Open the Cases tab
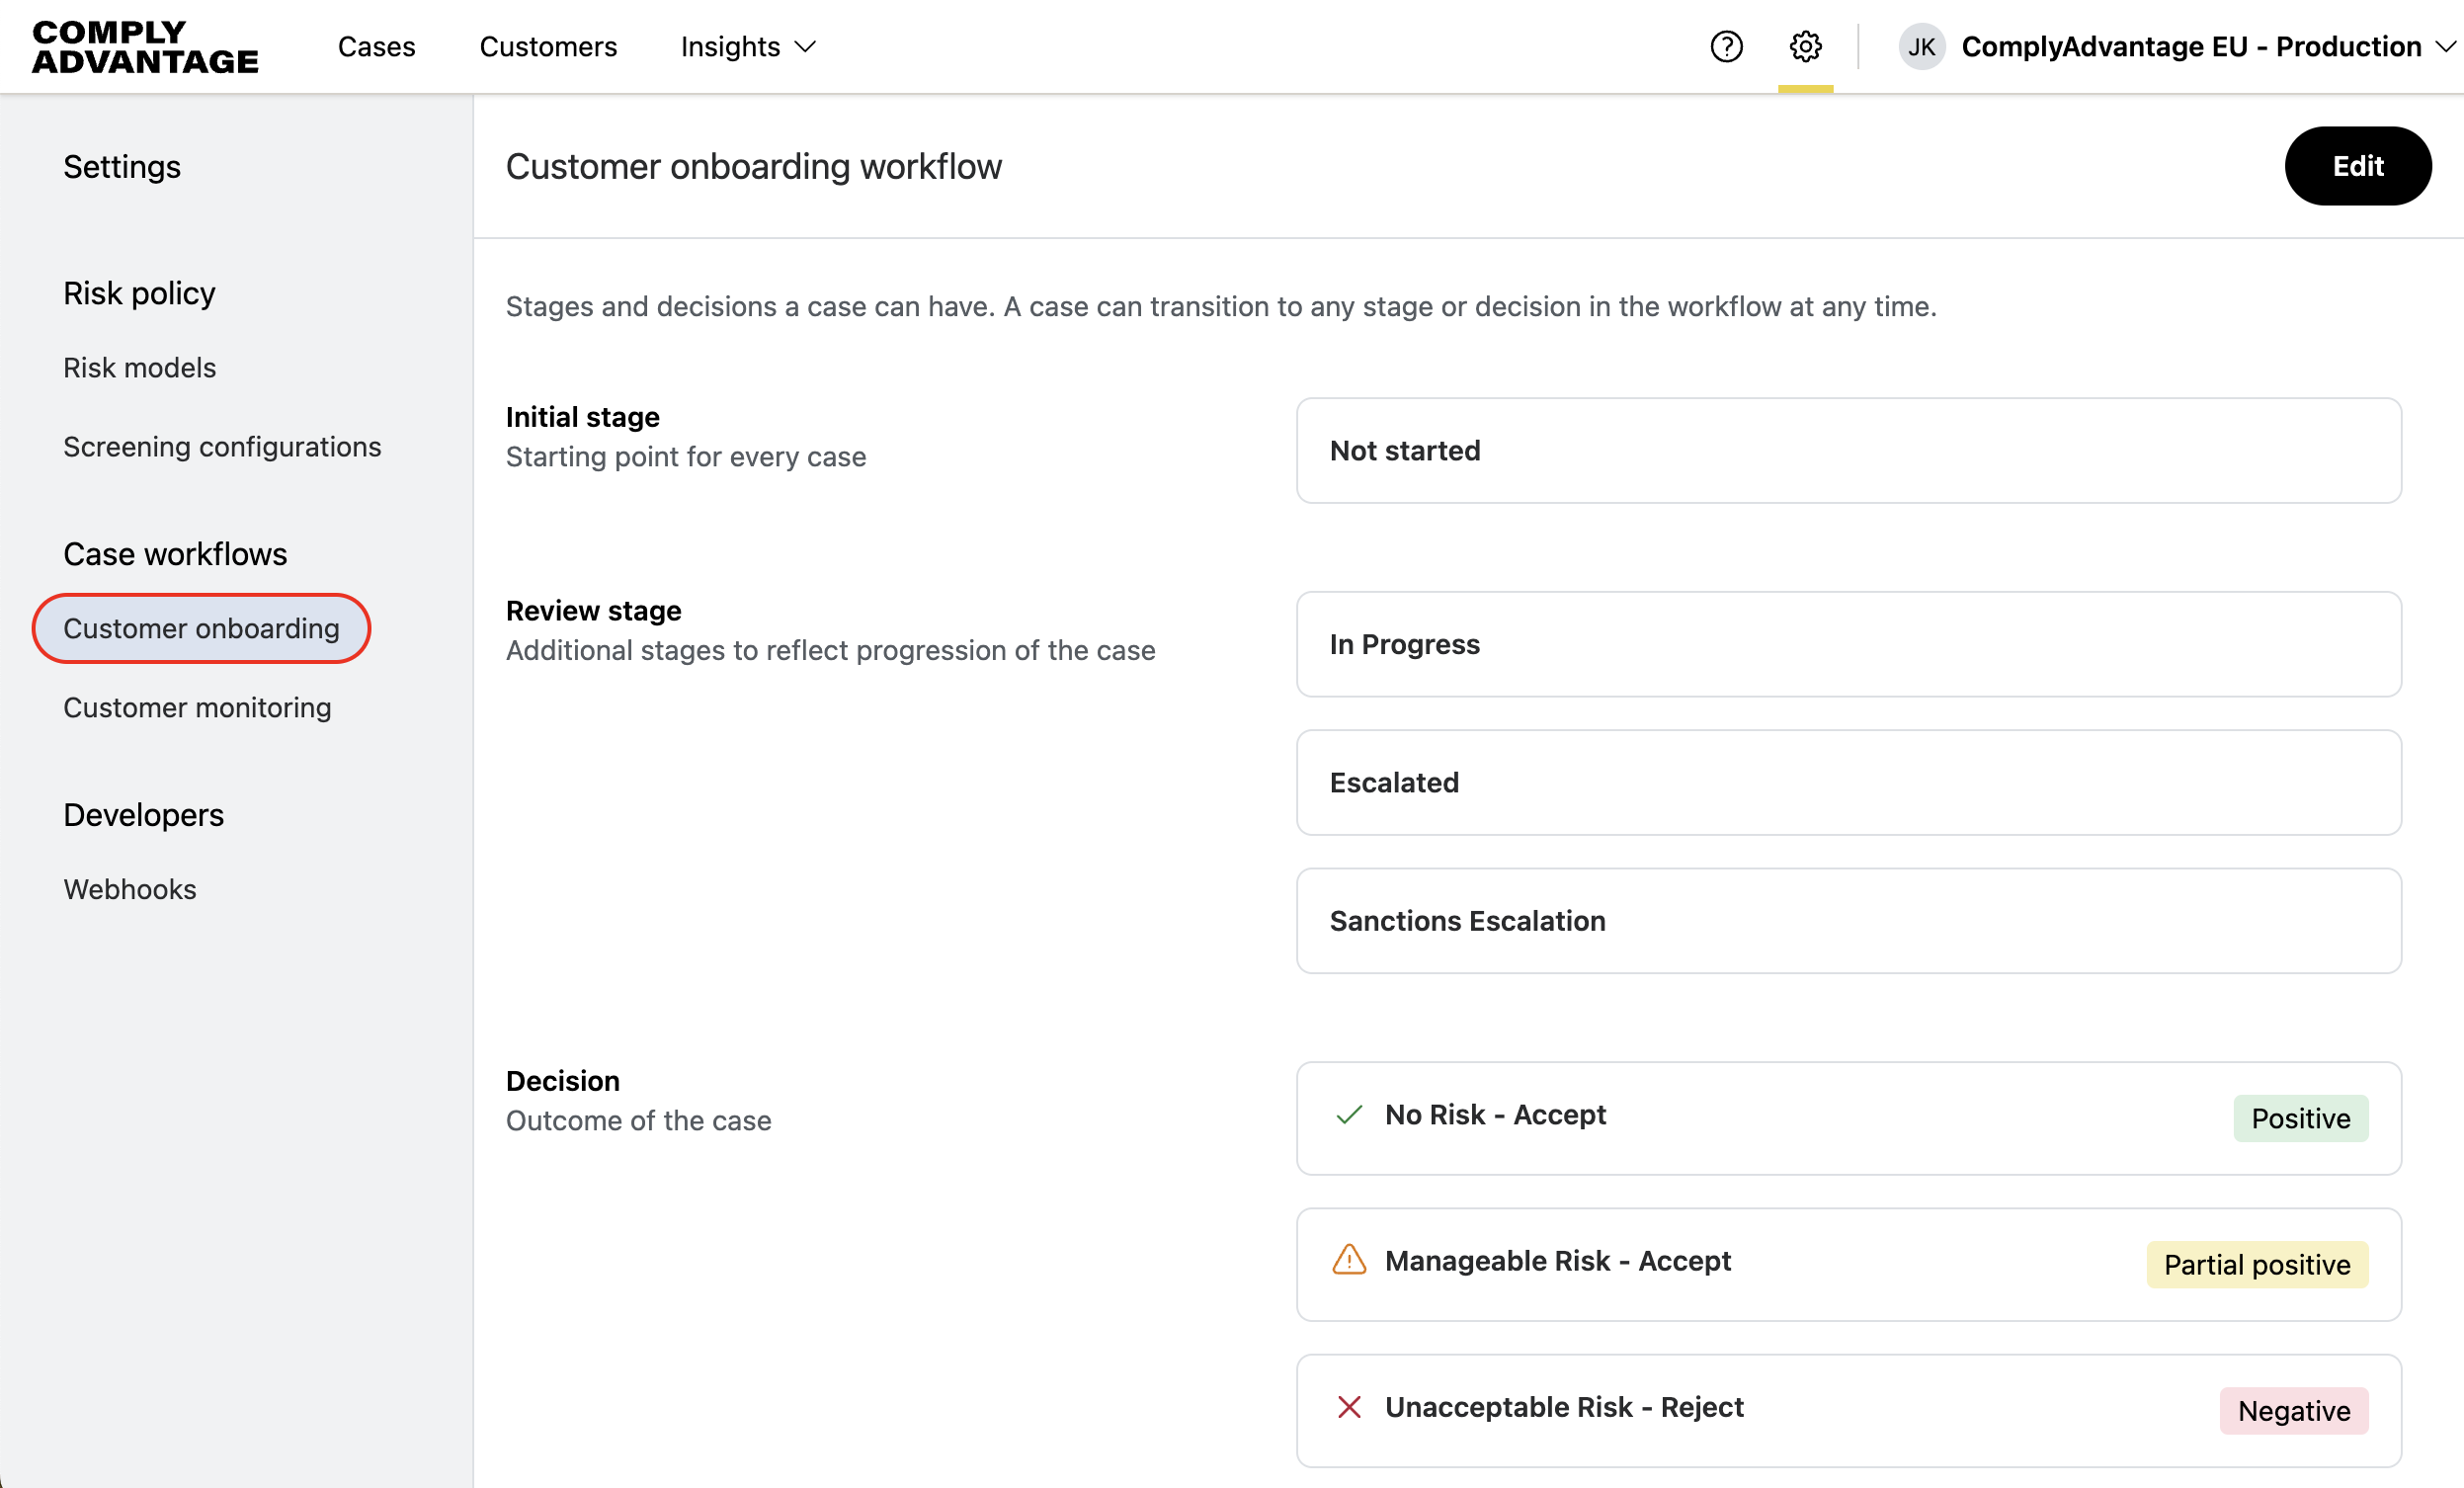 376,46
